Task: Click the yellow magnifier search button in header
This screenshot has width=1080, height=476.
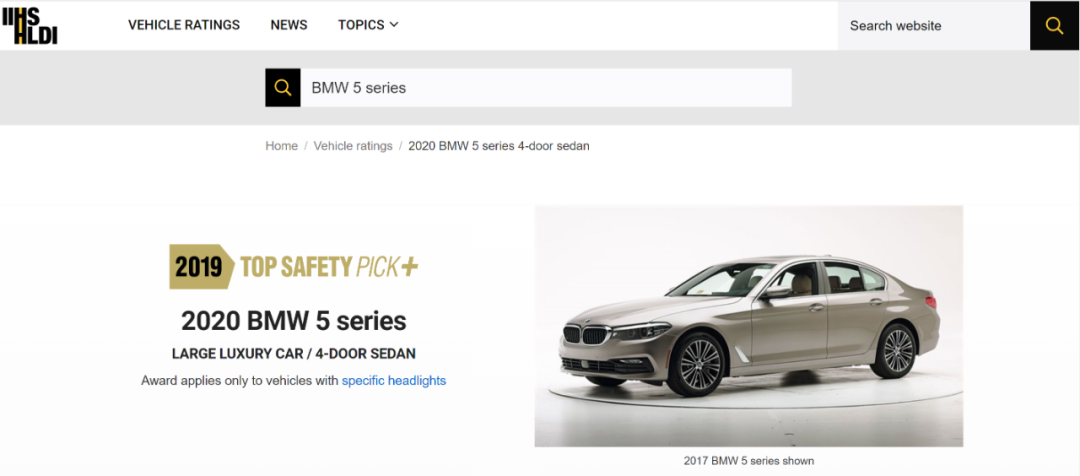Action: click(1055, 25)
